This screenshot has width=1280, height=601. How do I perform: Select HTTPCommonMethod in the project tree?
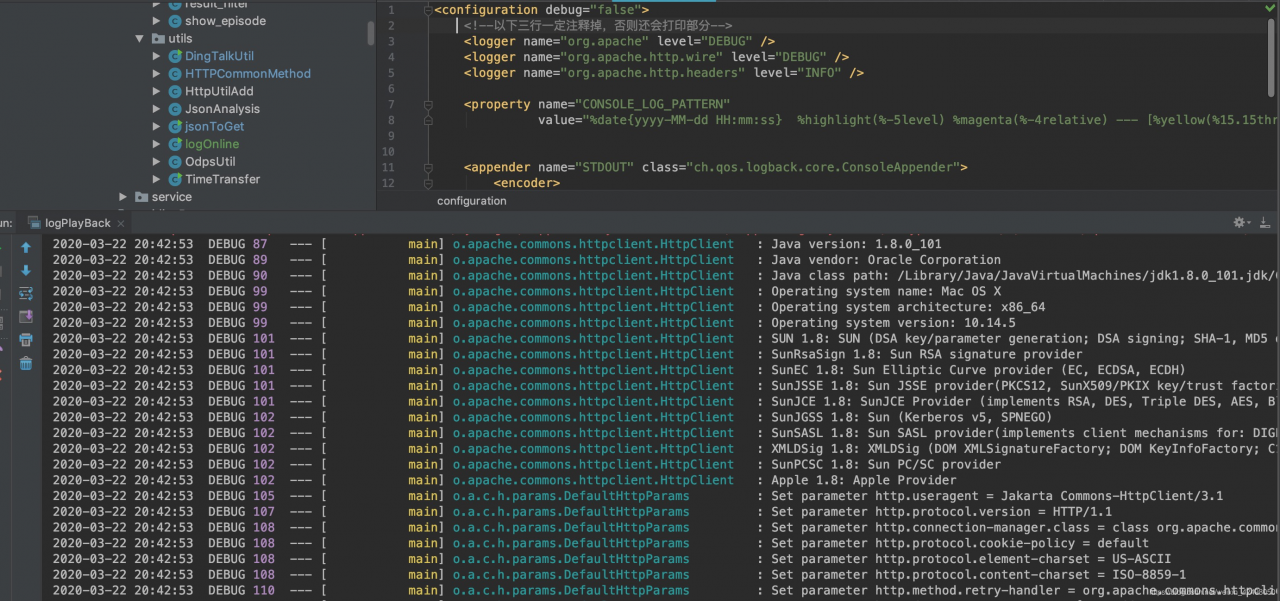pos(247,74)
